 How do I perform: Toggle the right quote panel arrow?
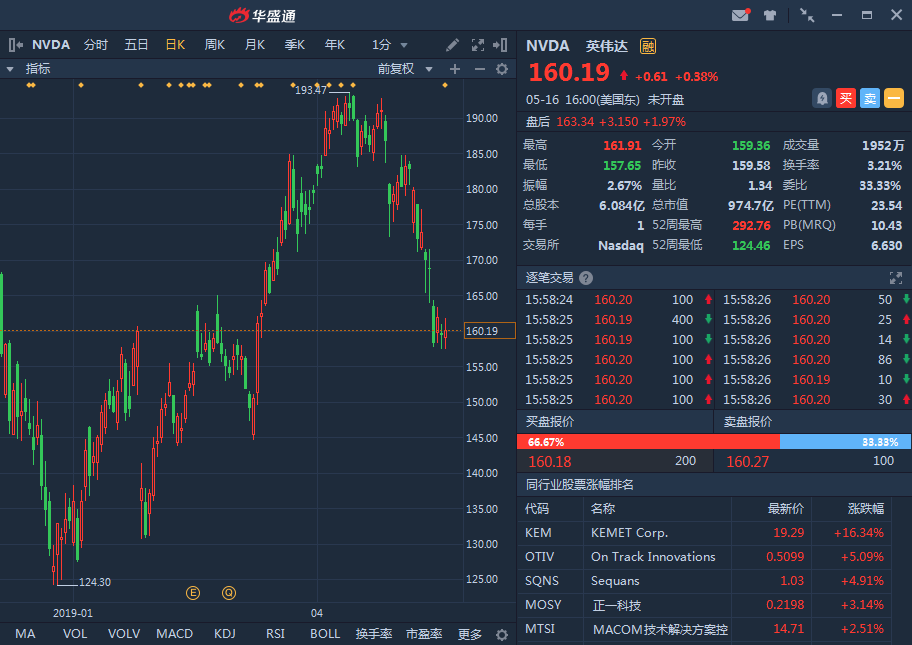pyautogui.click(x=502, y=45)
